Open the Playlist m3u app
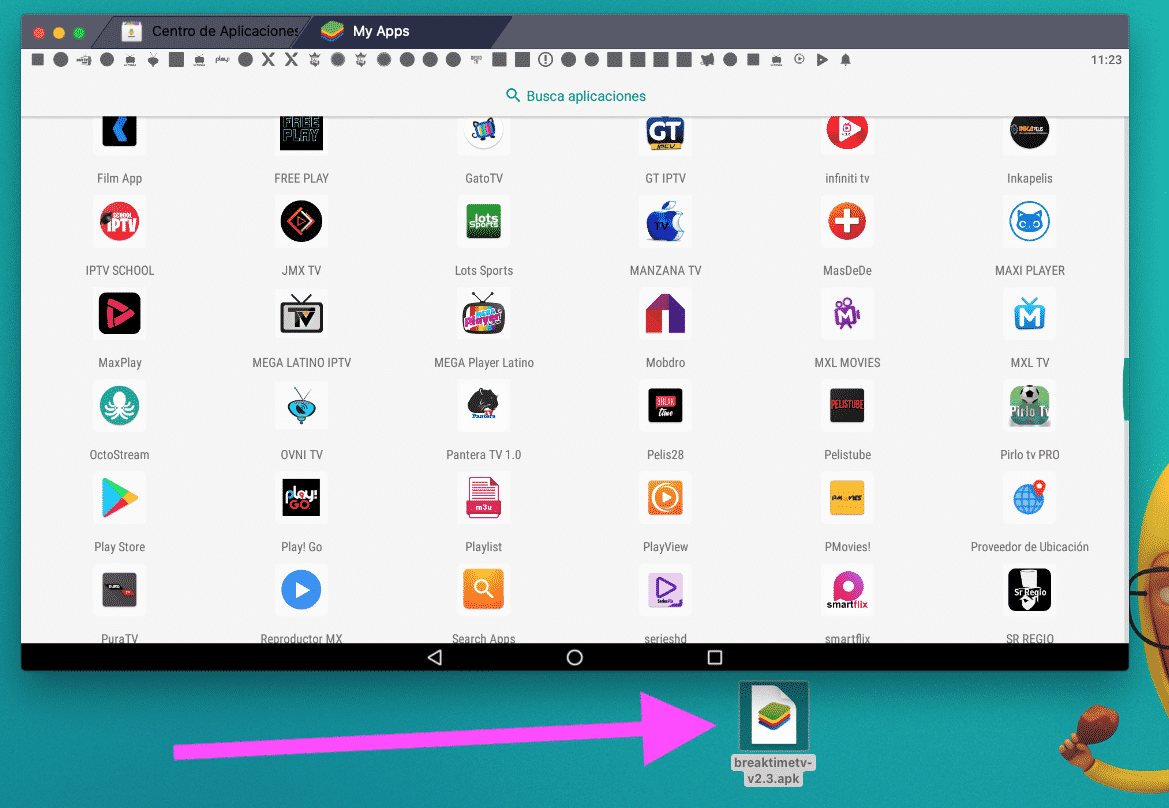Viewport: 1169px width, 808px height. coord(483,499)
